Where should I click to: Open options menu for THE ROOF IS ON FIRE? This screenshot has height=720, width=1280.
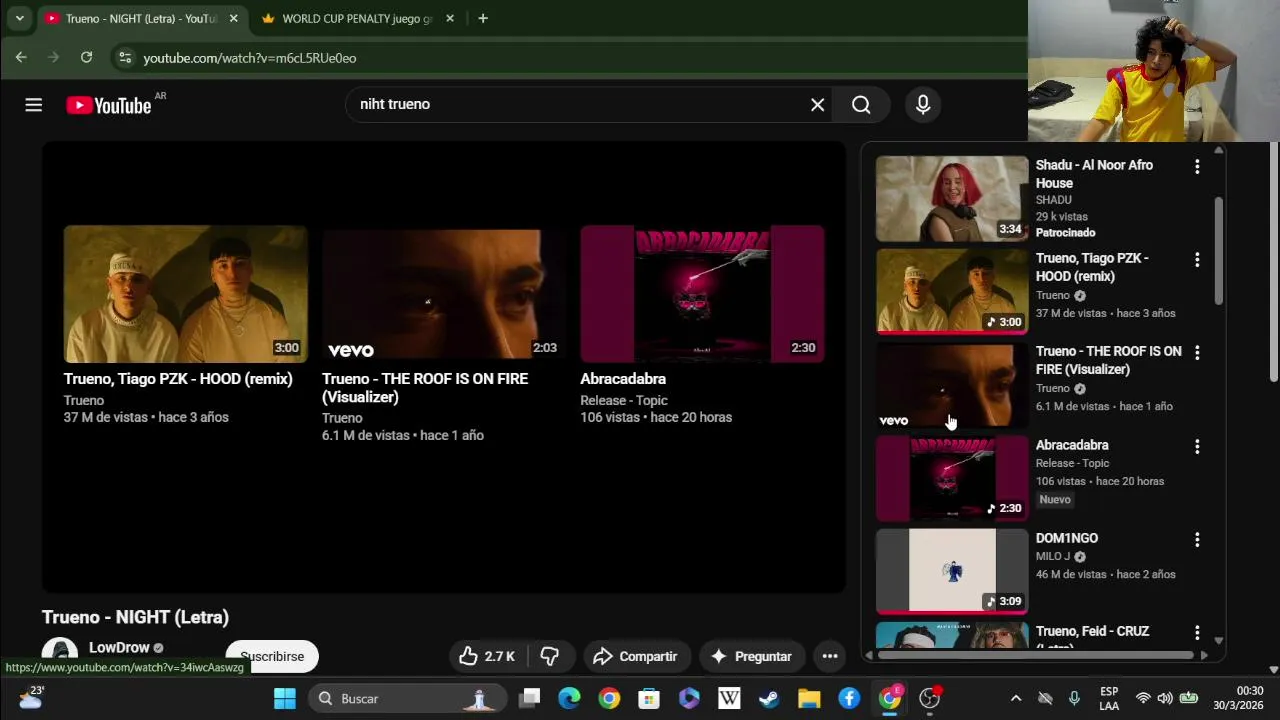tap(1197, 353)
